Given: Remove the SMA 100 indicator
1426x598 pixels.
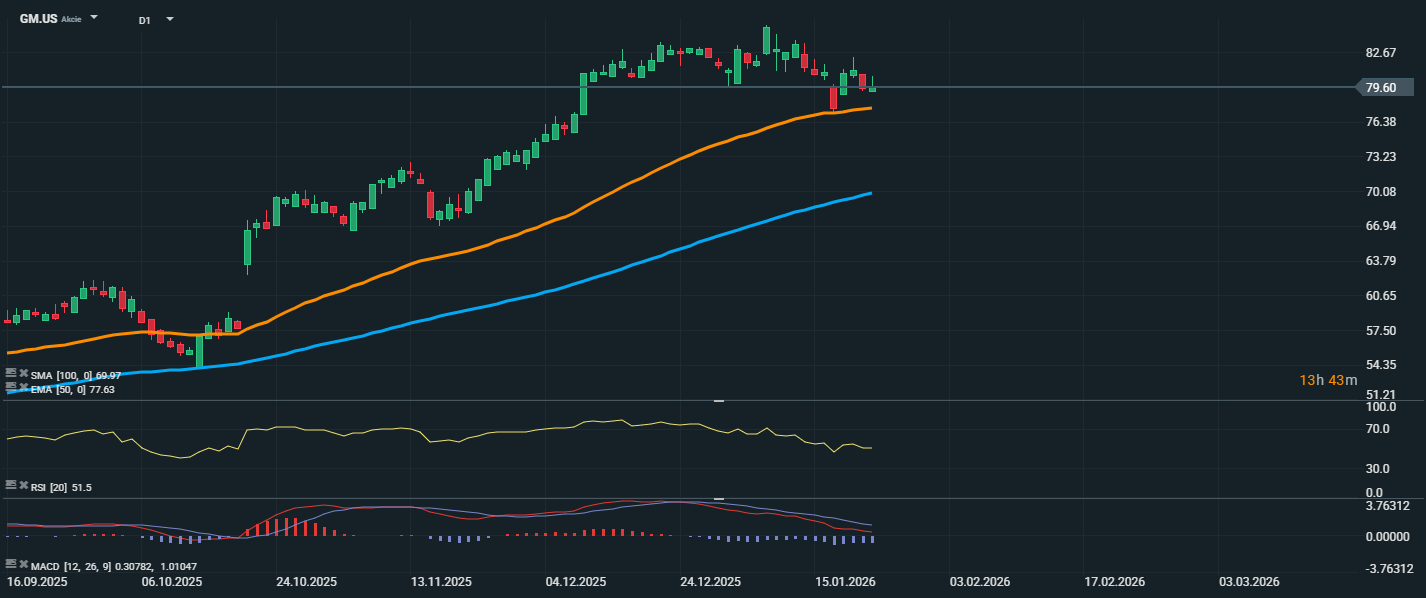Looking at the screenshot, I should pos(23,373).
